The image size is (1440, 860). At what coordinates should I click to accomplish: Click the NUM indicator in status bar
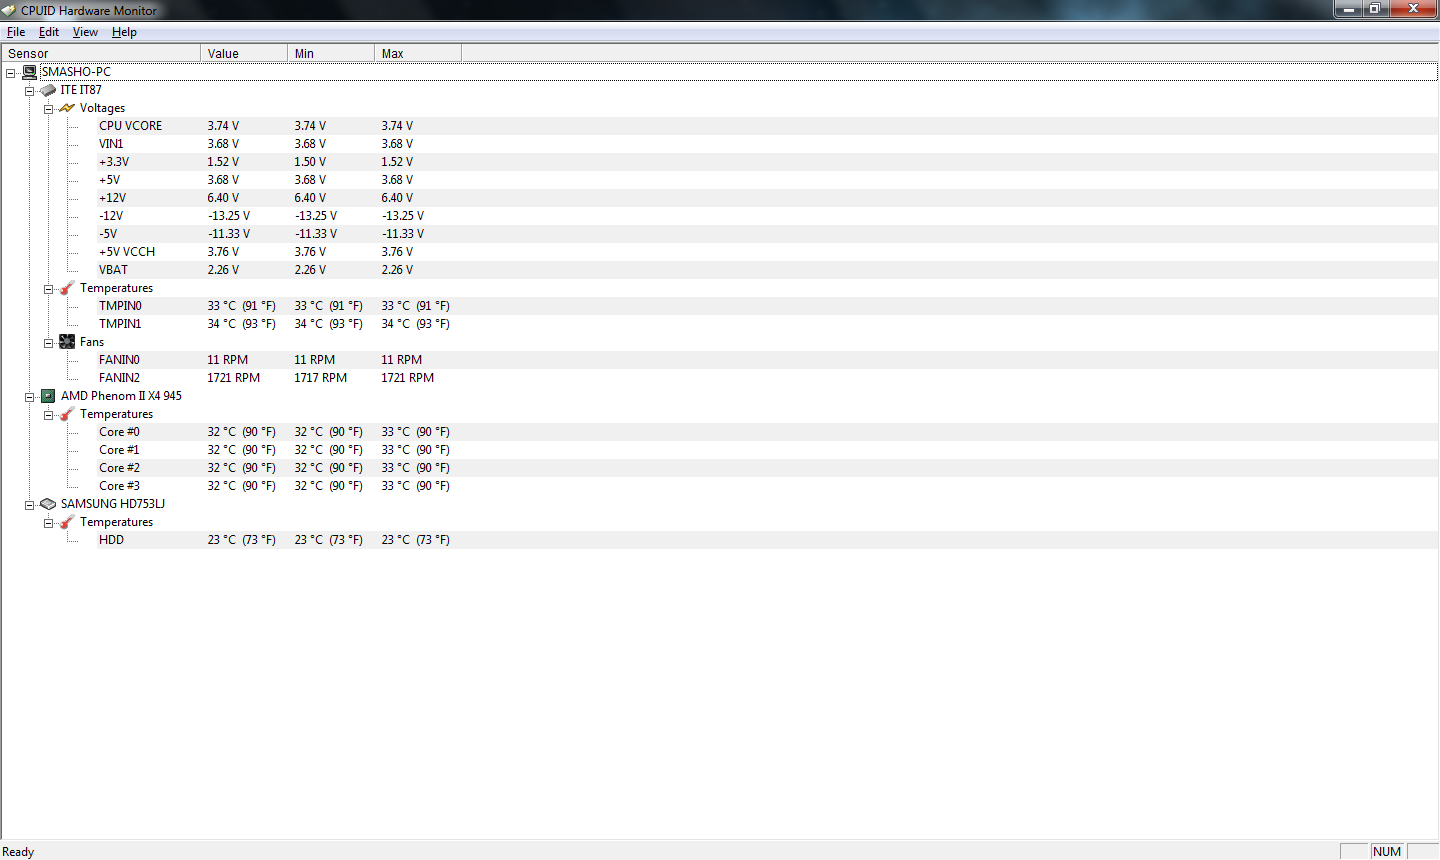click(1387, 852)
